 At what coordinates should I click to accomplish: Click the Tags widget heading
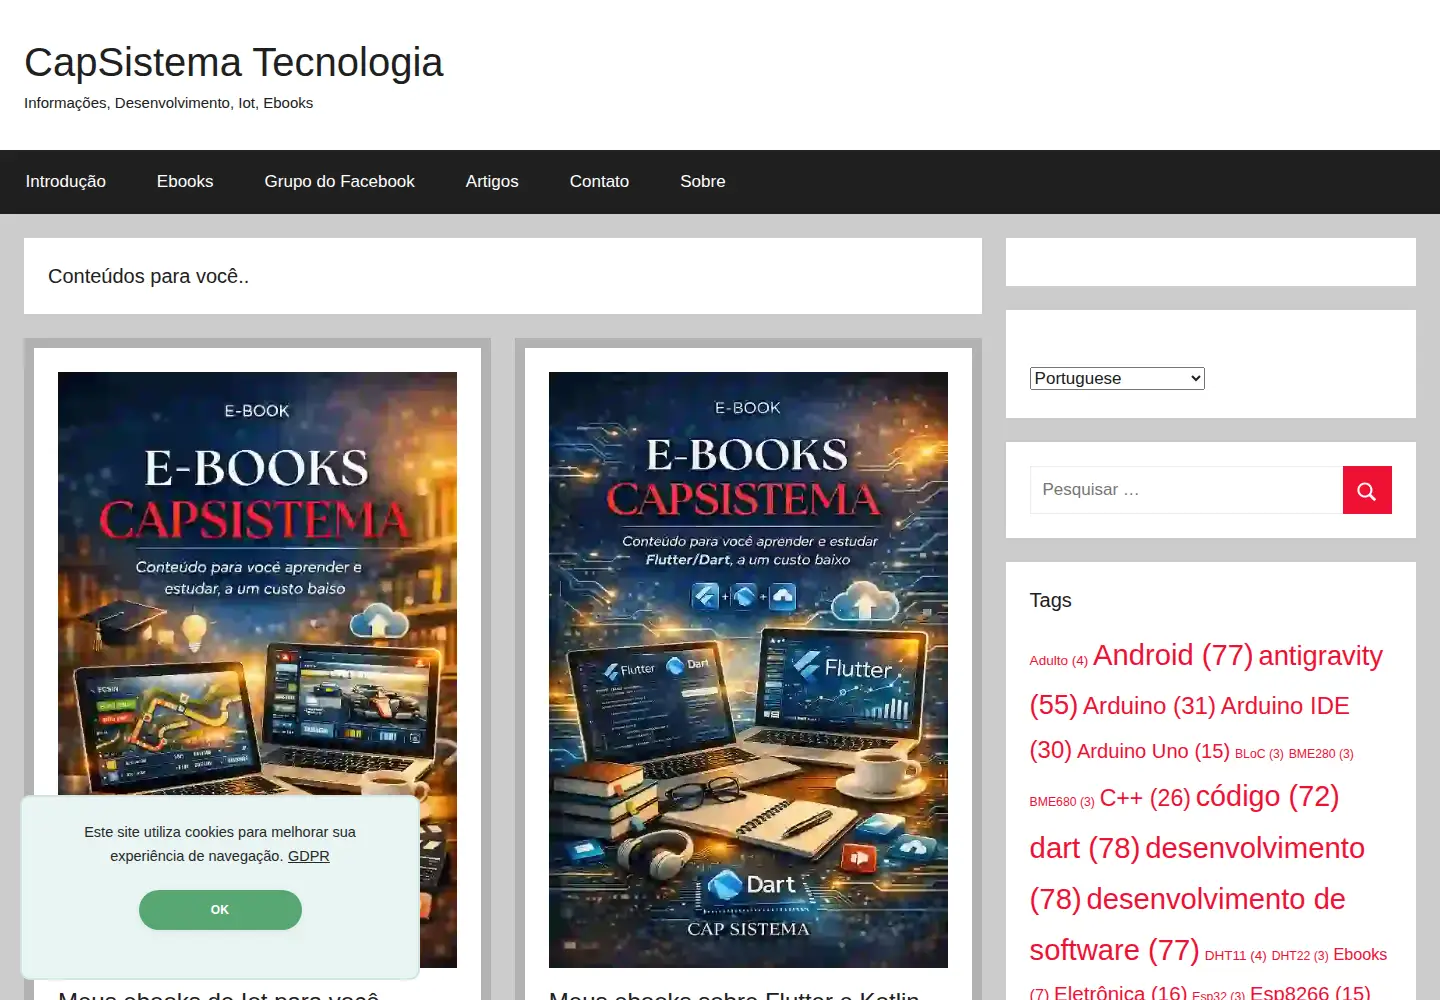(x=1050, y=600)
